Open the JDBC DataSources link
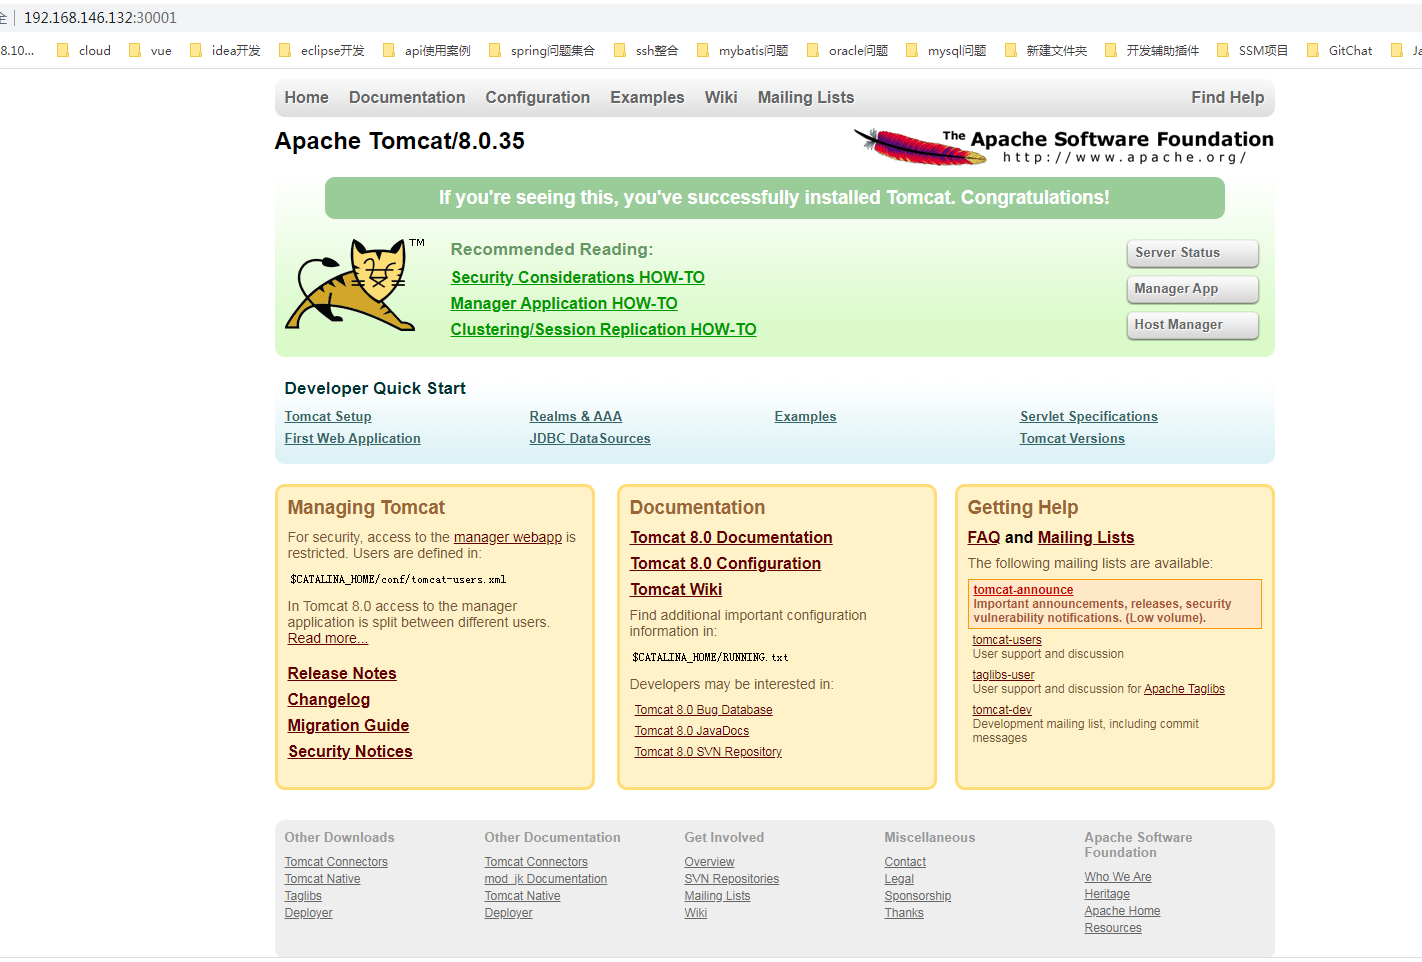Screen dimensions: 1422x962 click(590, 438)
